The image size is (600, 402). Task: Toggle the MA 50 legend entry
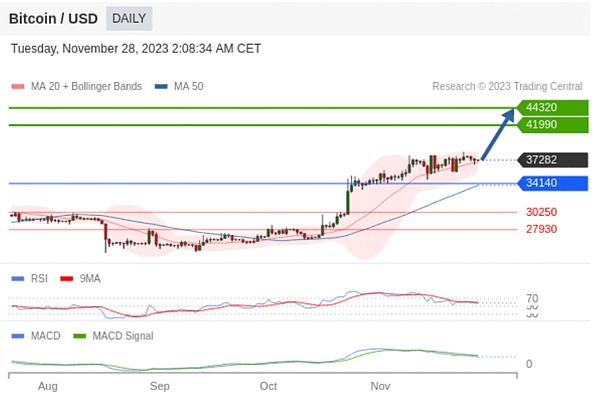(x=179, y=87)
